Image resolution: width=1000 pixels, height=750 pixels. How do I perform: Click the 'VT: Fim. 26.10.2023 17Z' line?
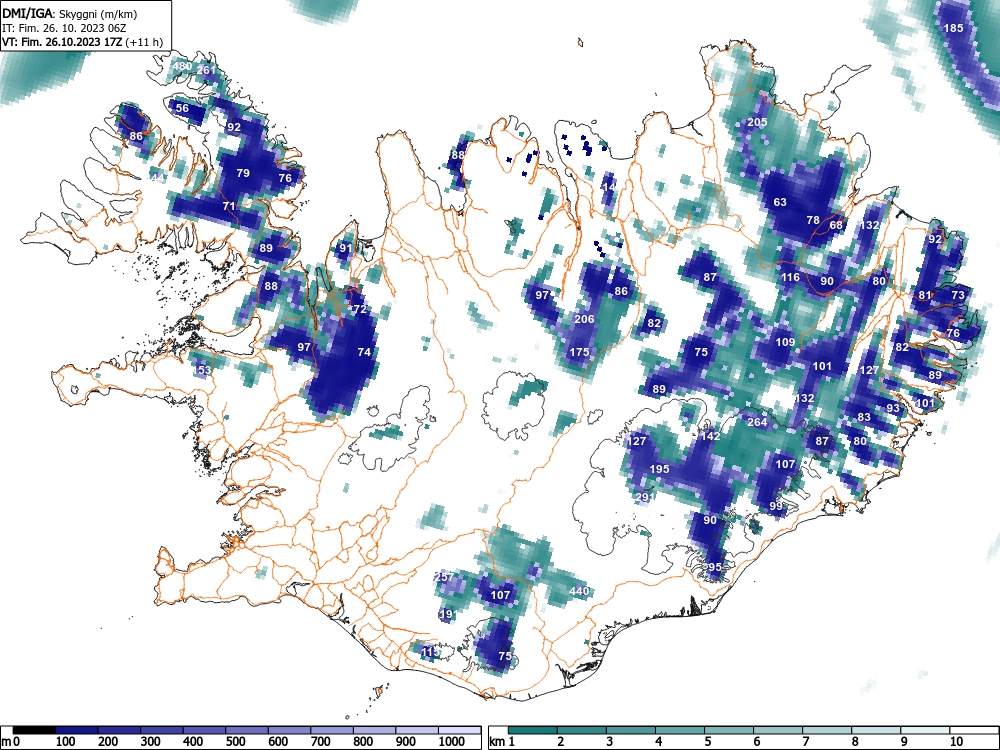[62, 43]
